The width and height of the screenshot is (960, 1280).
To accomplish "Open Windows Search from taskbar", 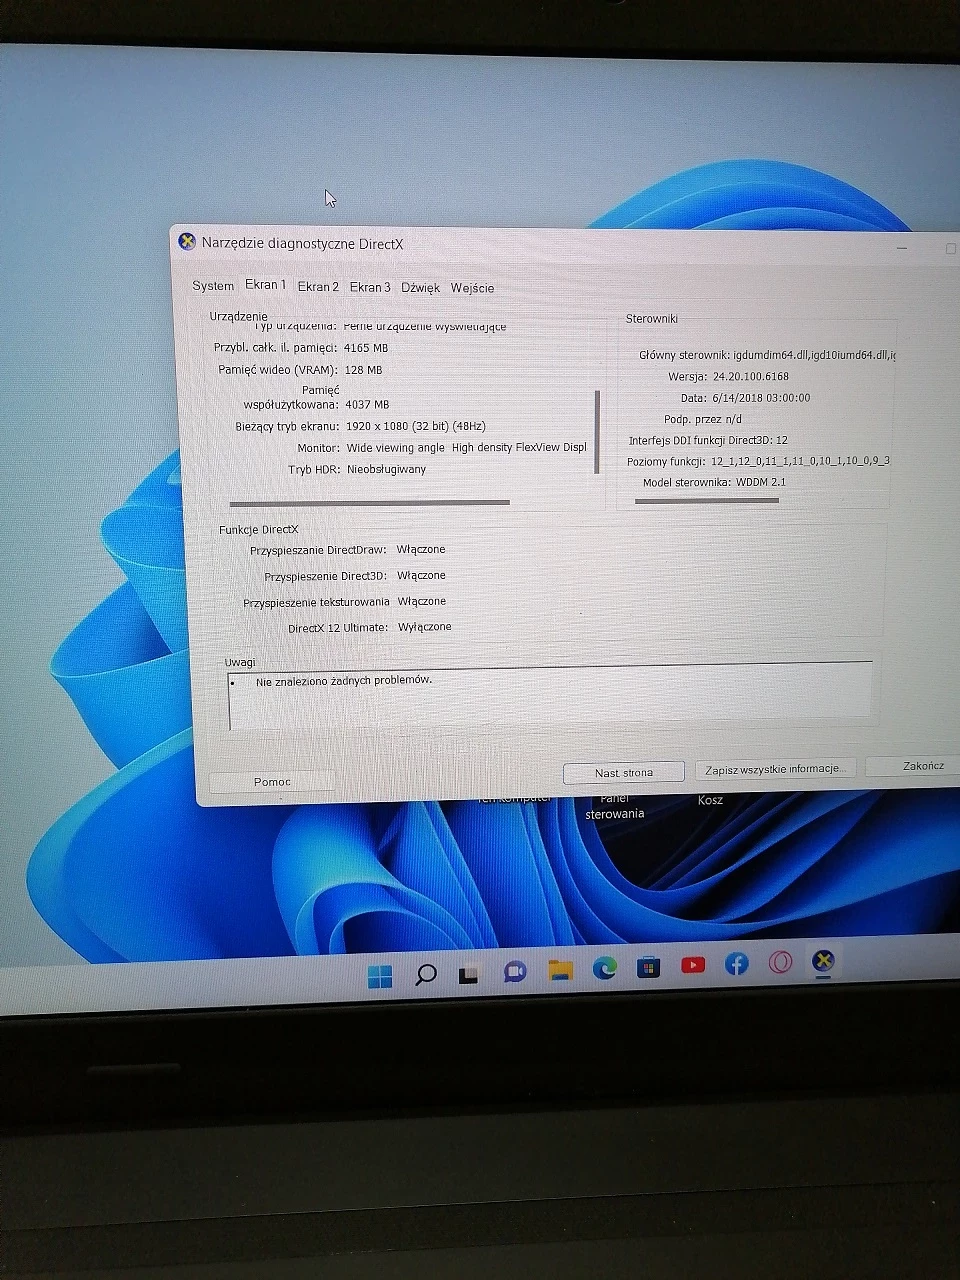I will (425, 974).
